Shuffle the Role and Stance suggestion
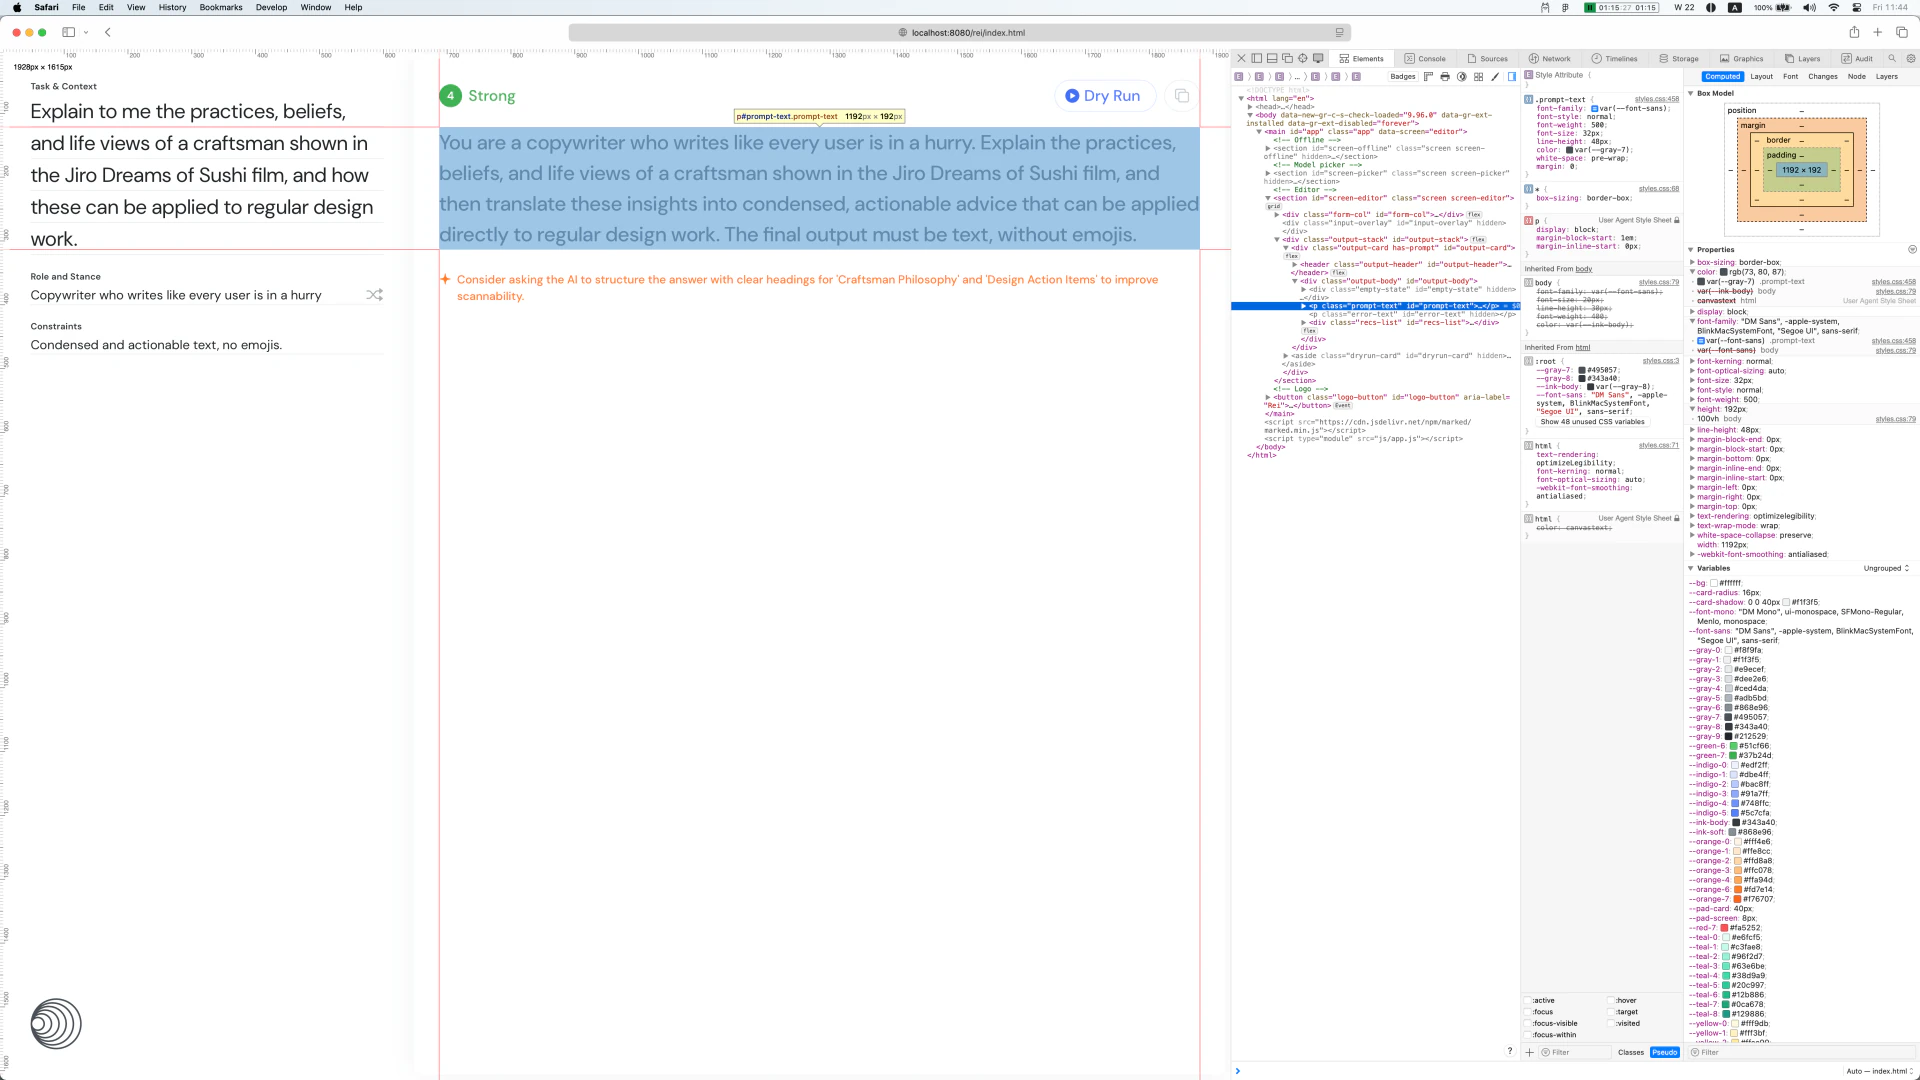Screen dimensions: 1920x1080 374,295
